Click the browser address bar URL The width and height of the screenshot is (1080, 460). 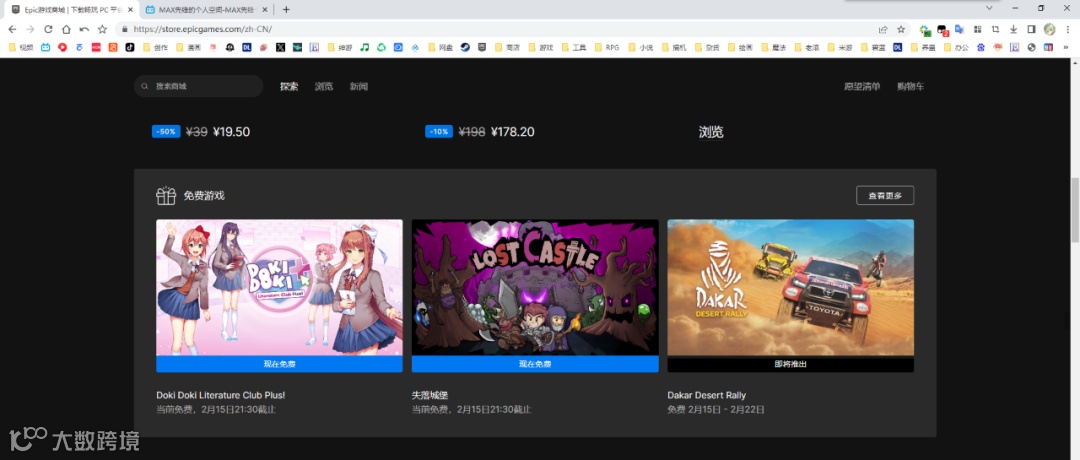[202, 29]
